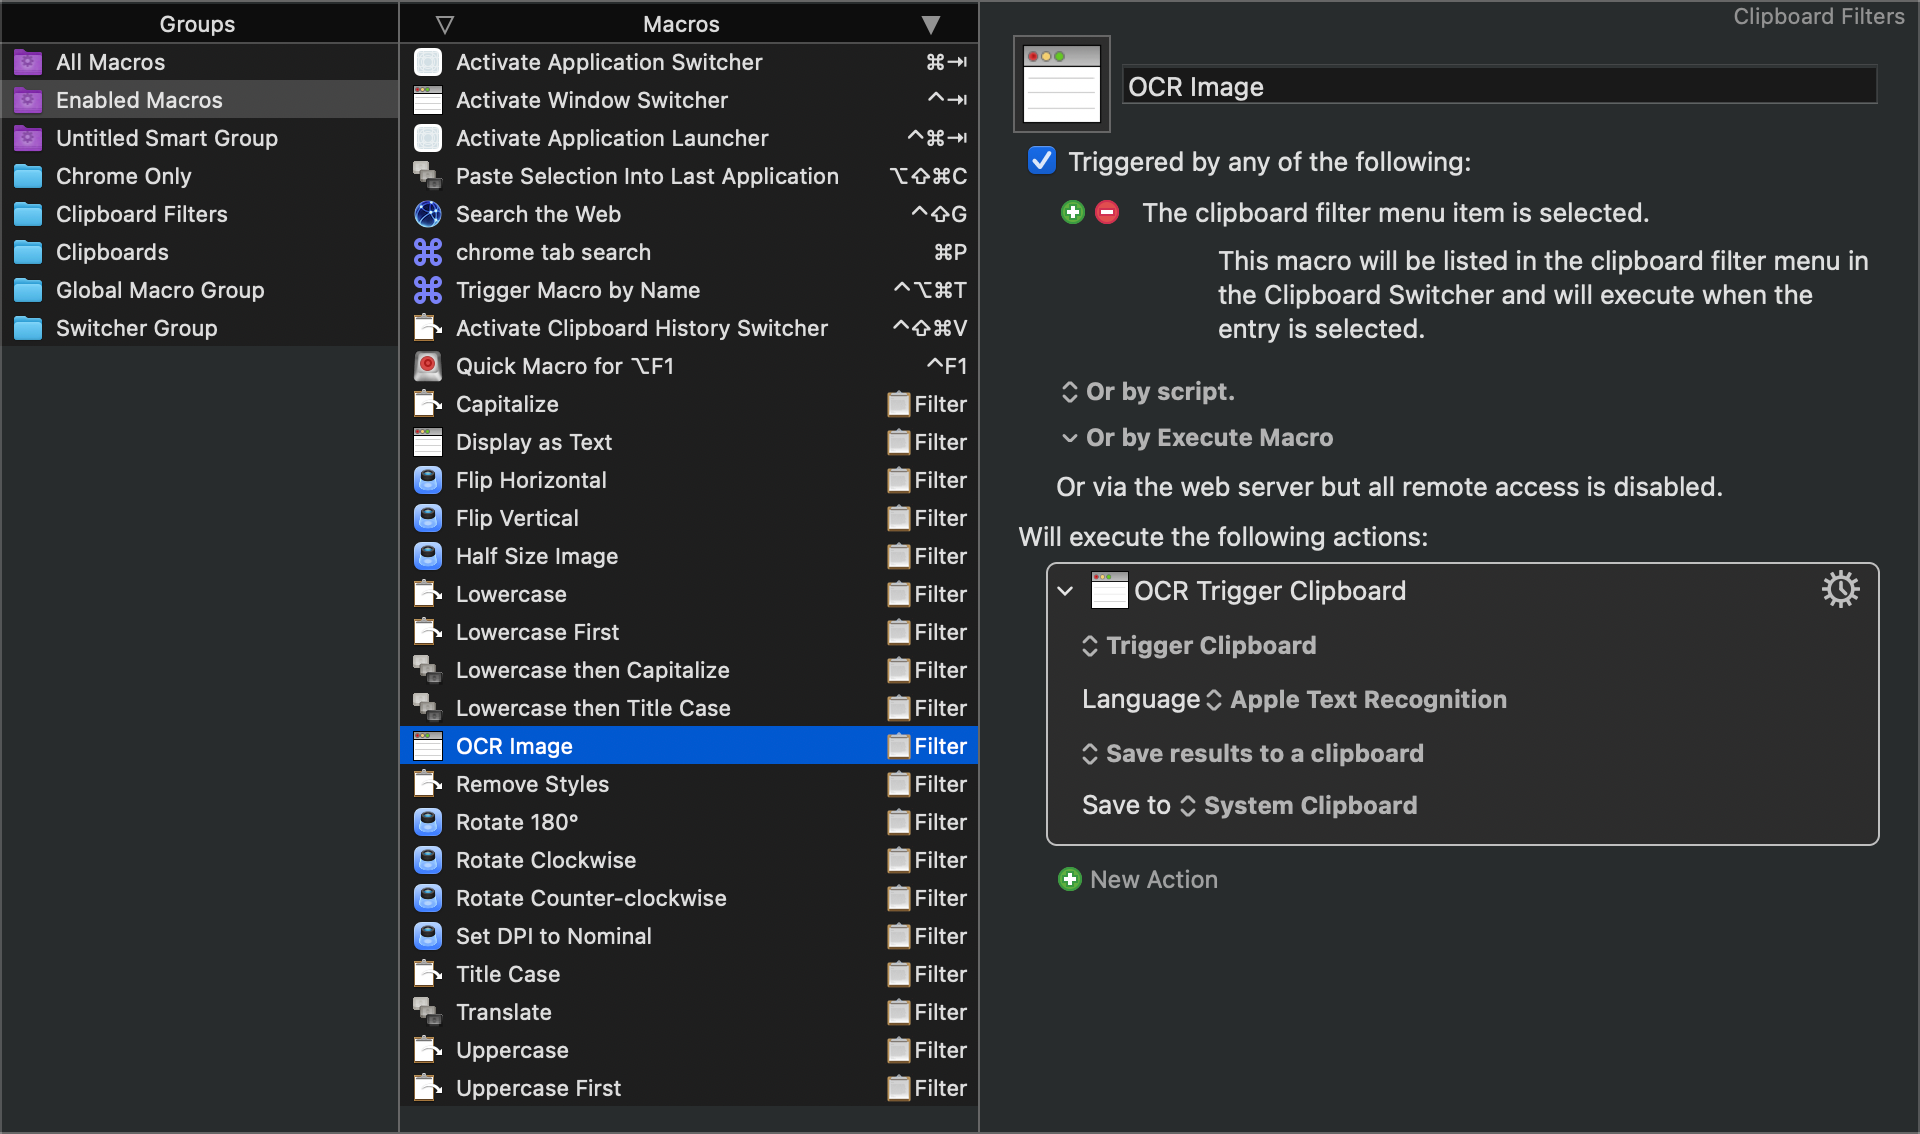Collapse the OCR Trigger Clipboard action
The image size is (1920, 1134).
[1066, 591]
